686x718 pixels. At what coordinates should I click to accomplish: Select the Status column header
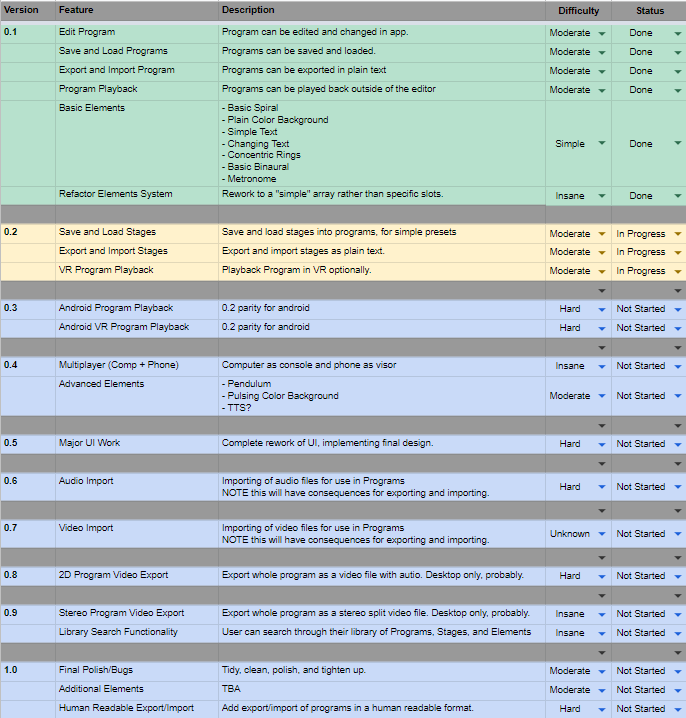click(x=649, y=11)
